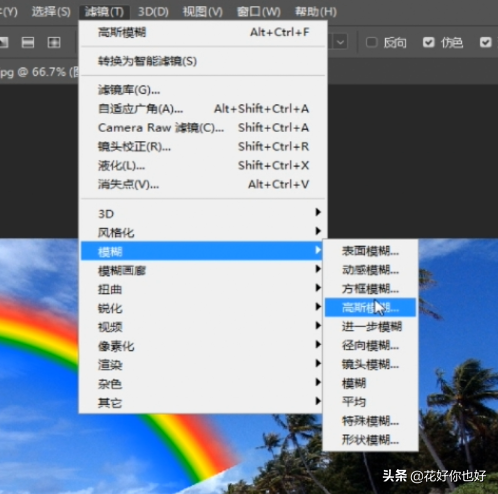Choose 镜头校正(R)...
This screenshot has width=498, height=494.
(203, 147)
